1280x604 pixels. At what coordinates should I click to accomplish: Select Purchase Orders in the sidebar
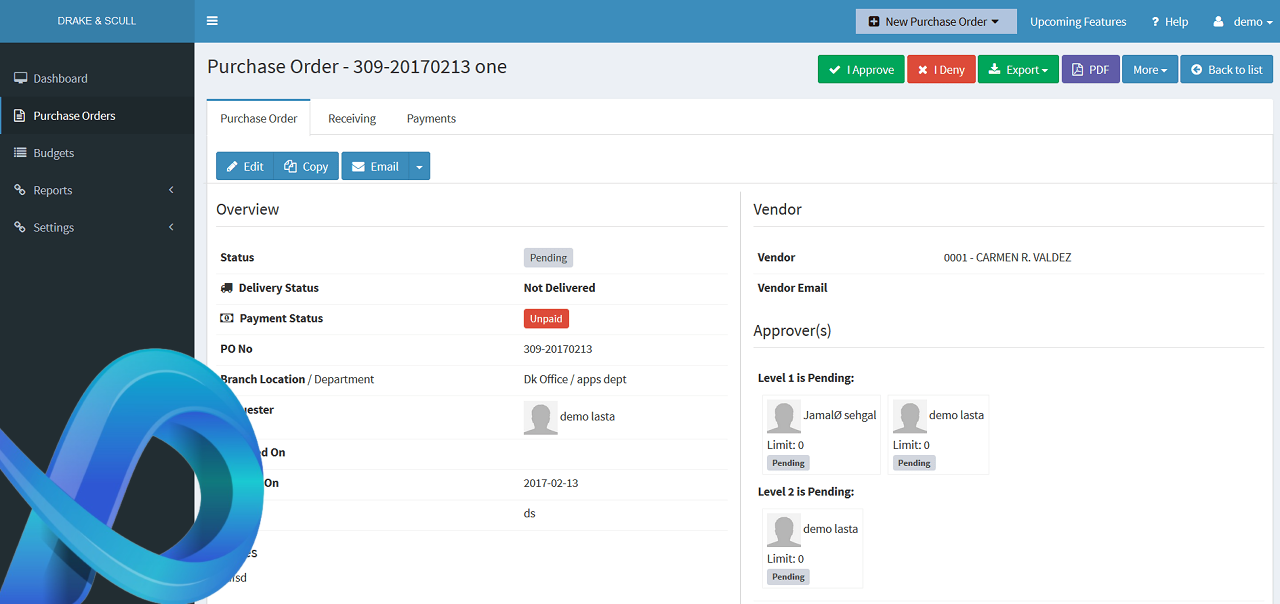click(97, 116)
